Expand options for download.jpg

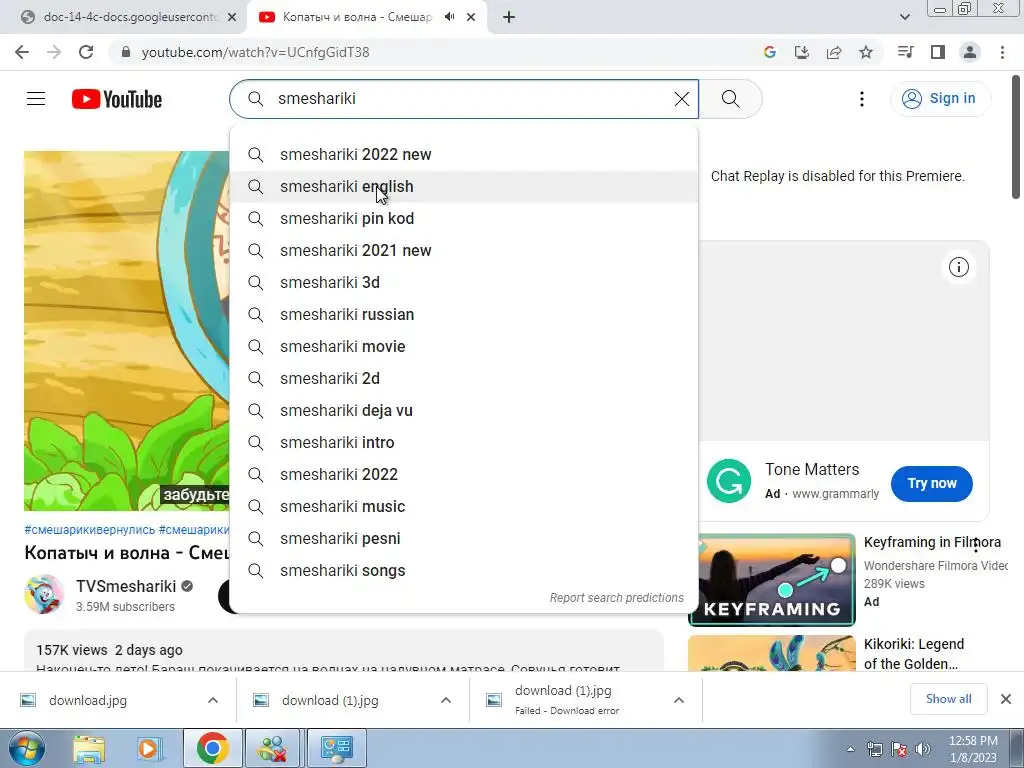click(x=213, y=700)
